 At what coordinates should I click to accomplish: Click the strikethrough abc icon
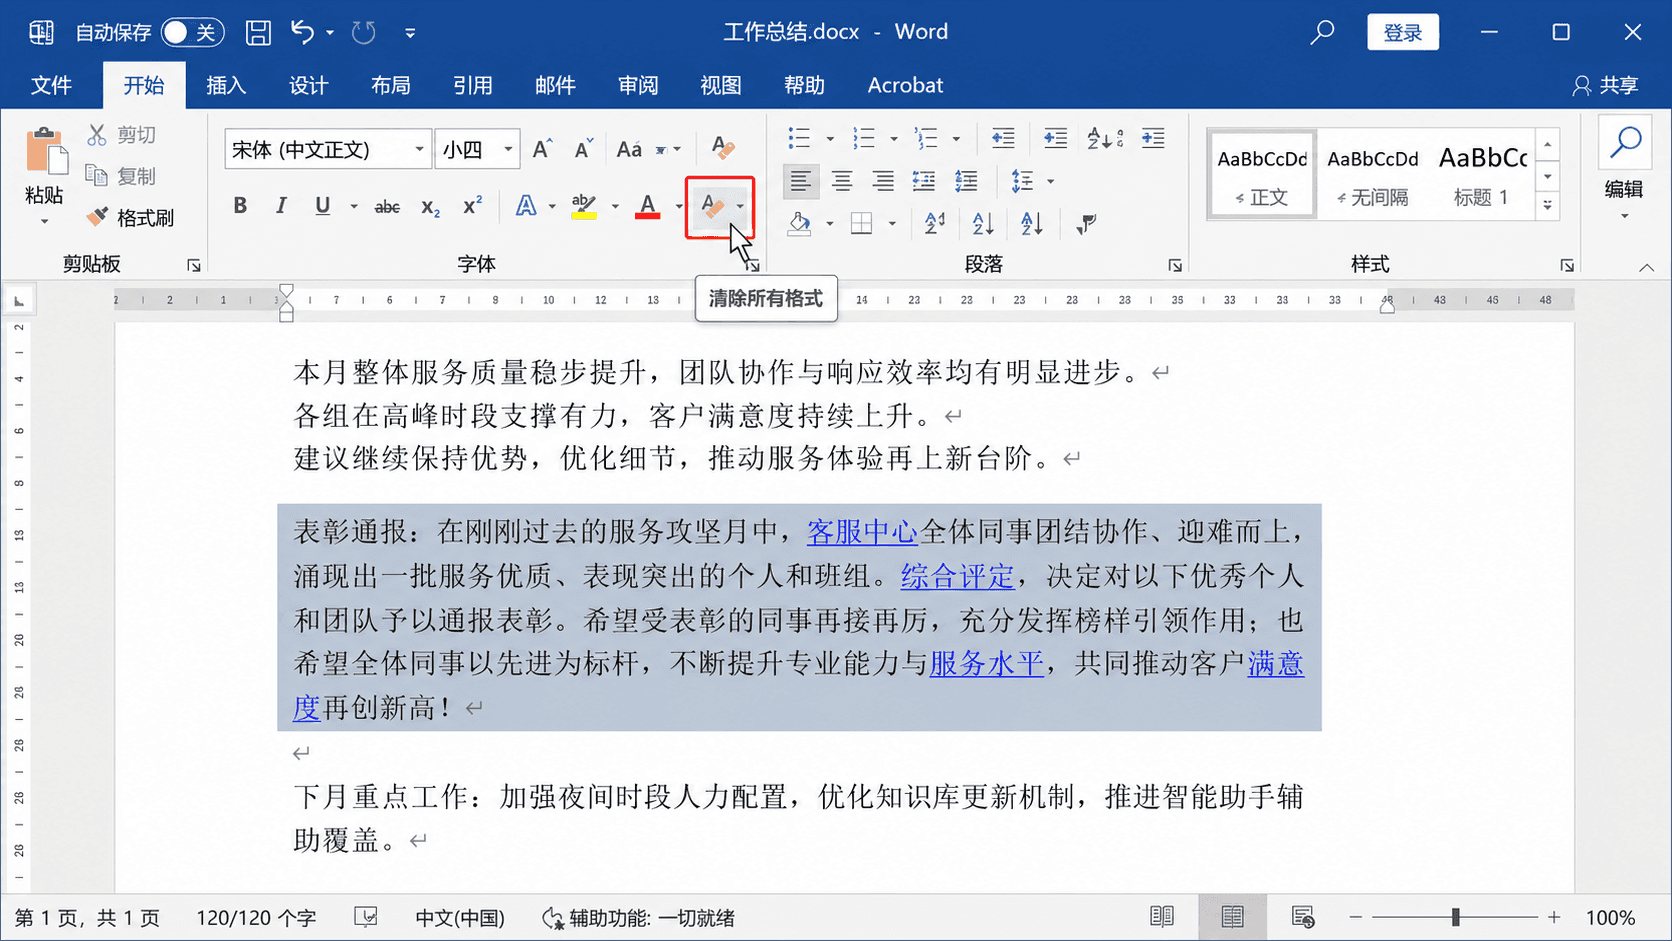point(387,207)
